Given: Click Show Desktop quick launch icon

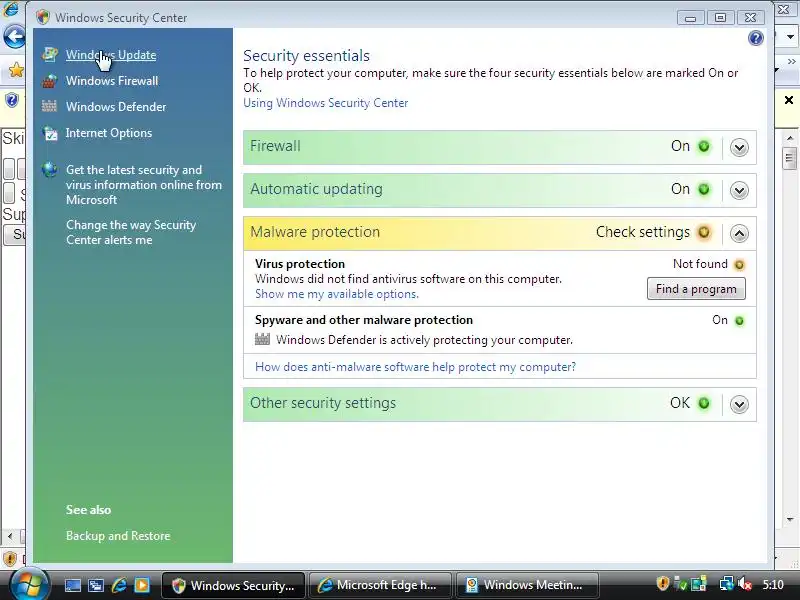Looking at the screenshot, I should 72,585.
